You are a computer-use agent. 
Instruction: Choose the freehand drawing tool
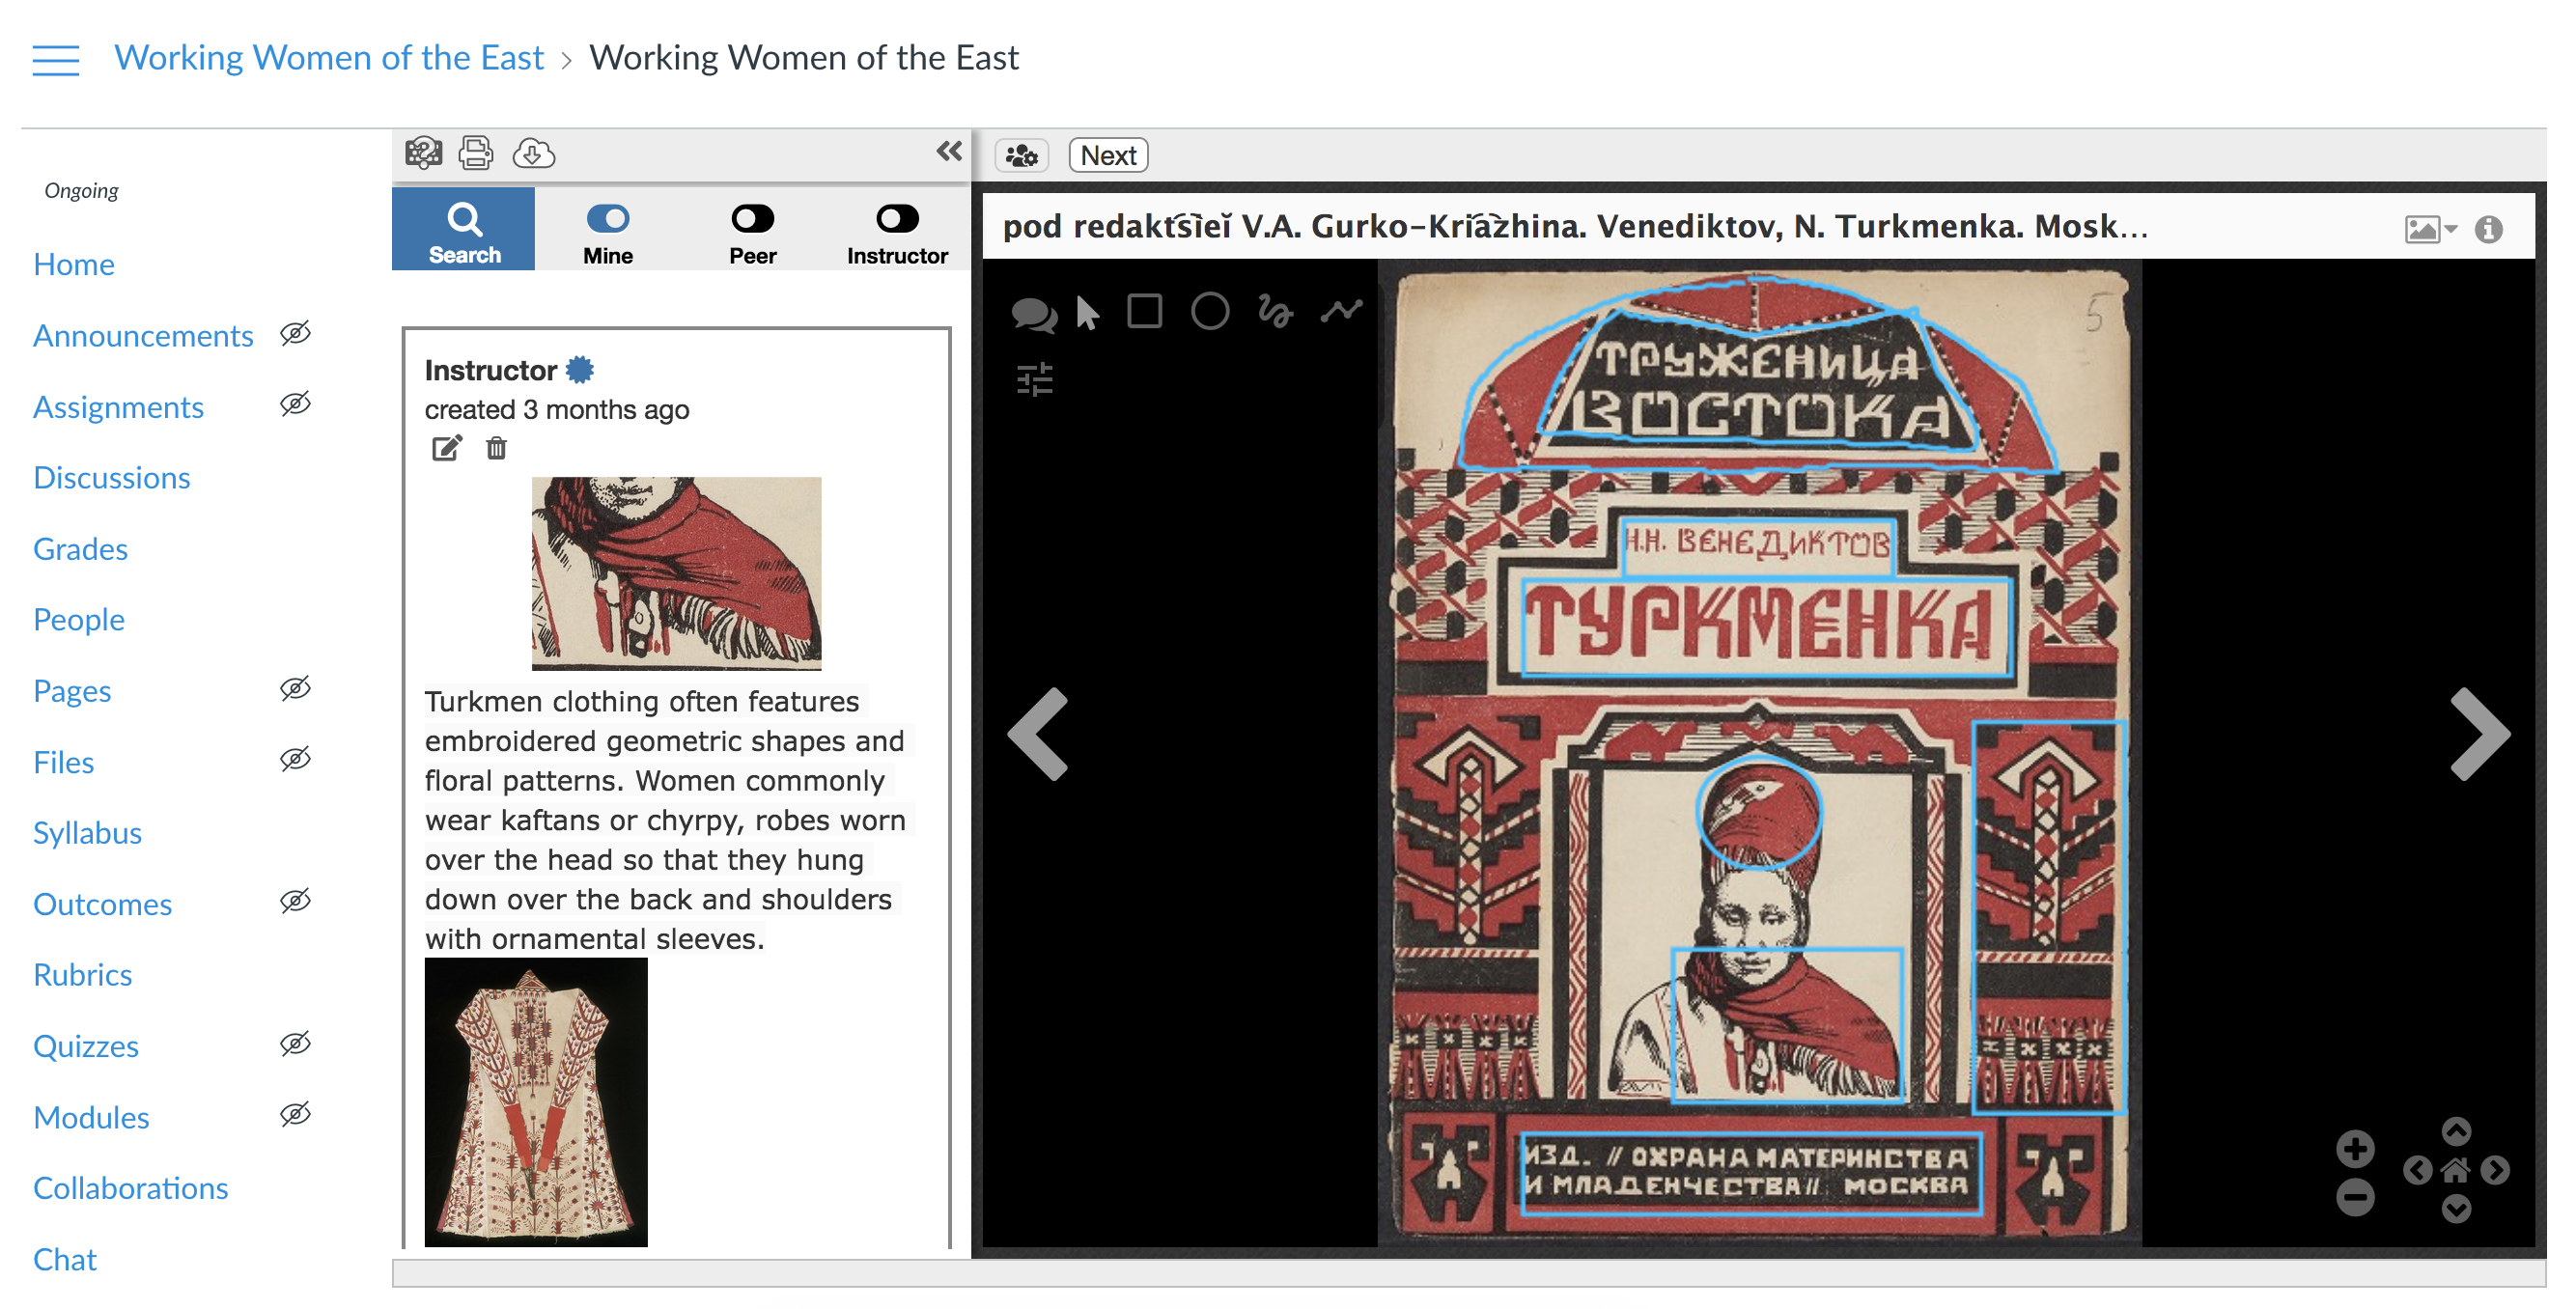point(1275,311)
